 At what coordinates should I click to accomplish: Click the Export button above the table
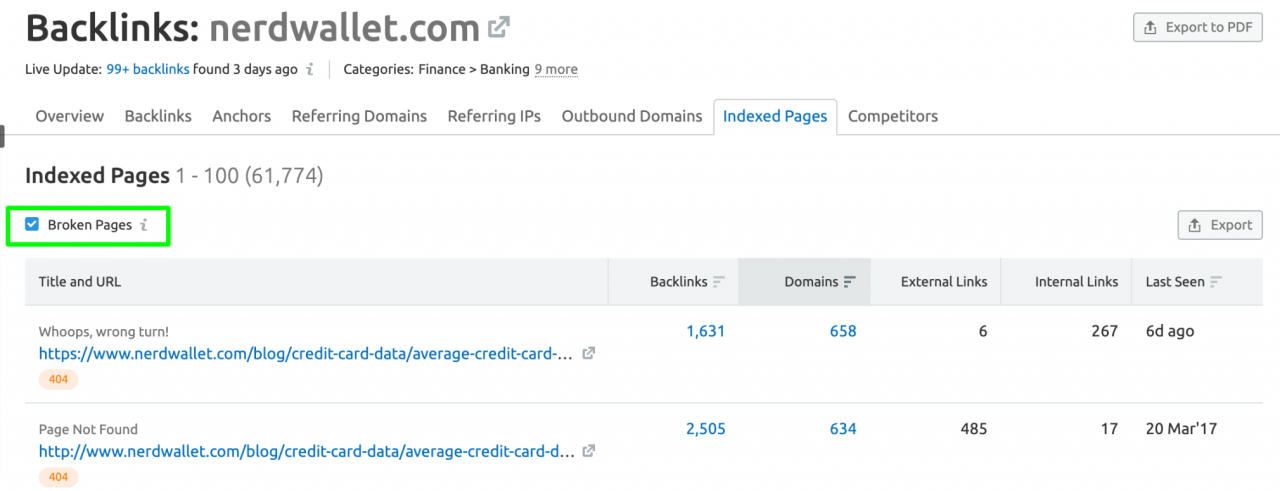point(1220,225)
